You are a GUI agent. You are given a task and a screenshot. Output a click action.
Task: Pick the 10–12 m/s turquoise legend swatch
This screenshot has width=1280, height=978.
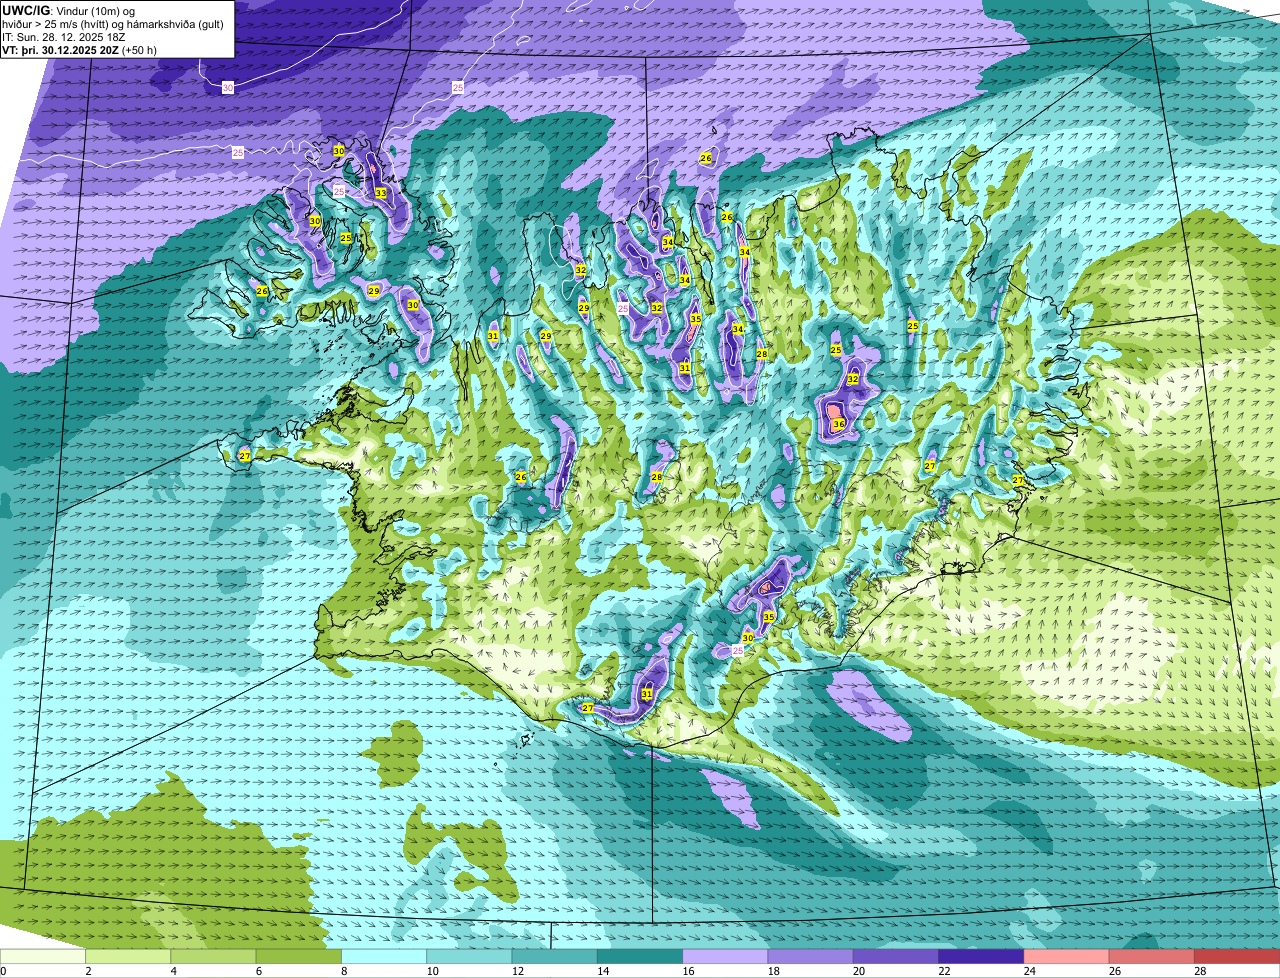tap(469, 956)
